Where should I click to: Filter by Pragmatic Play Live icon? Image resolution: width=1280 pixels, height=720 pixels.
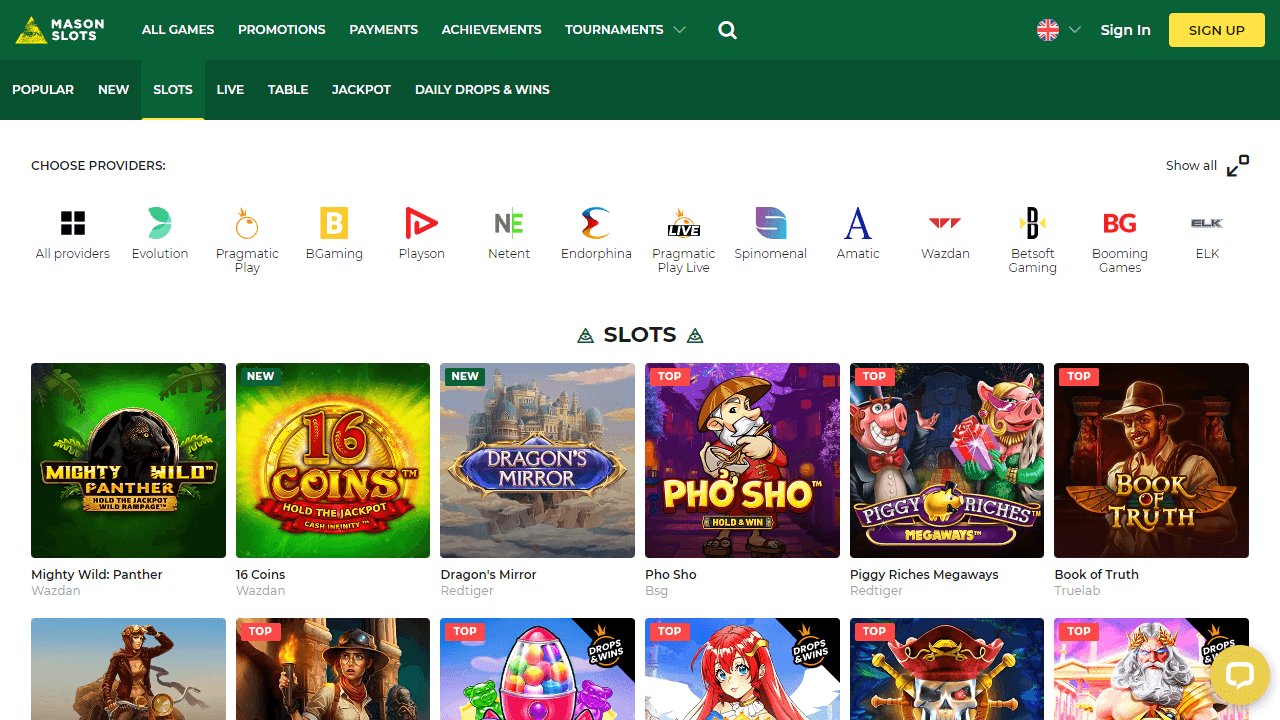click(x=684, y=222)
